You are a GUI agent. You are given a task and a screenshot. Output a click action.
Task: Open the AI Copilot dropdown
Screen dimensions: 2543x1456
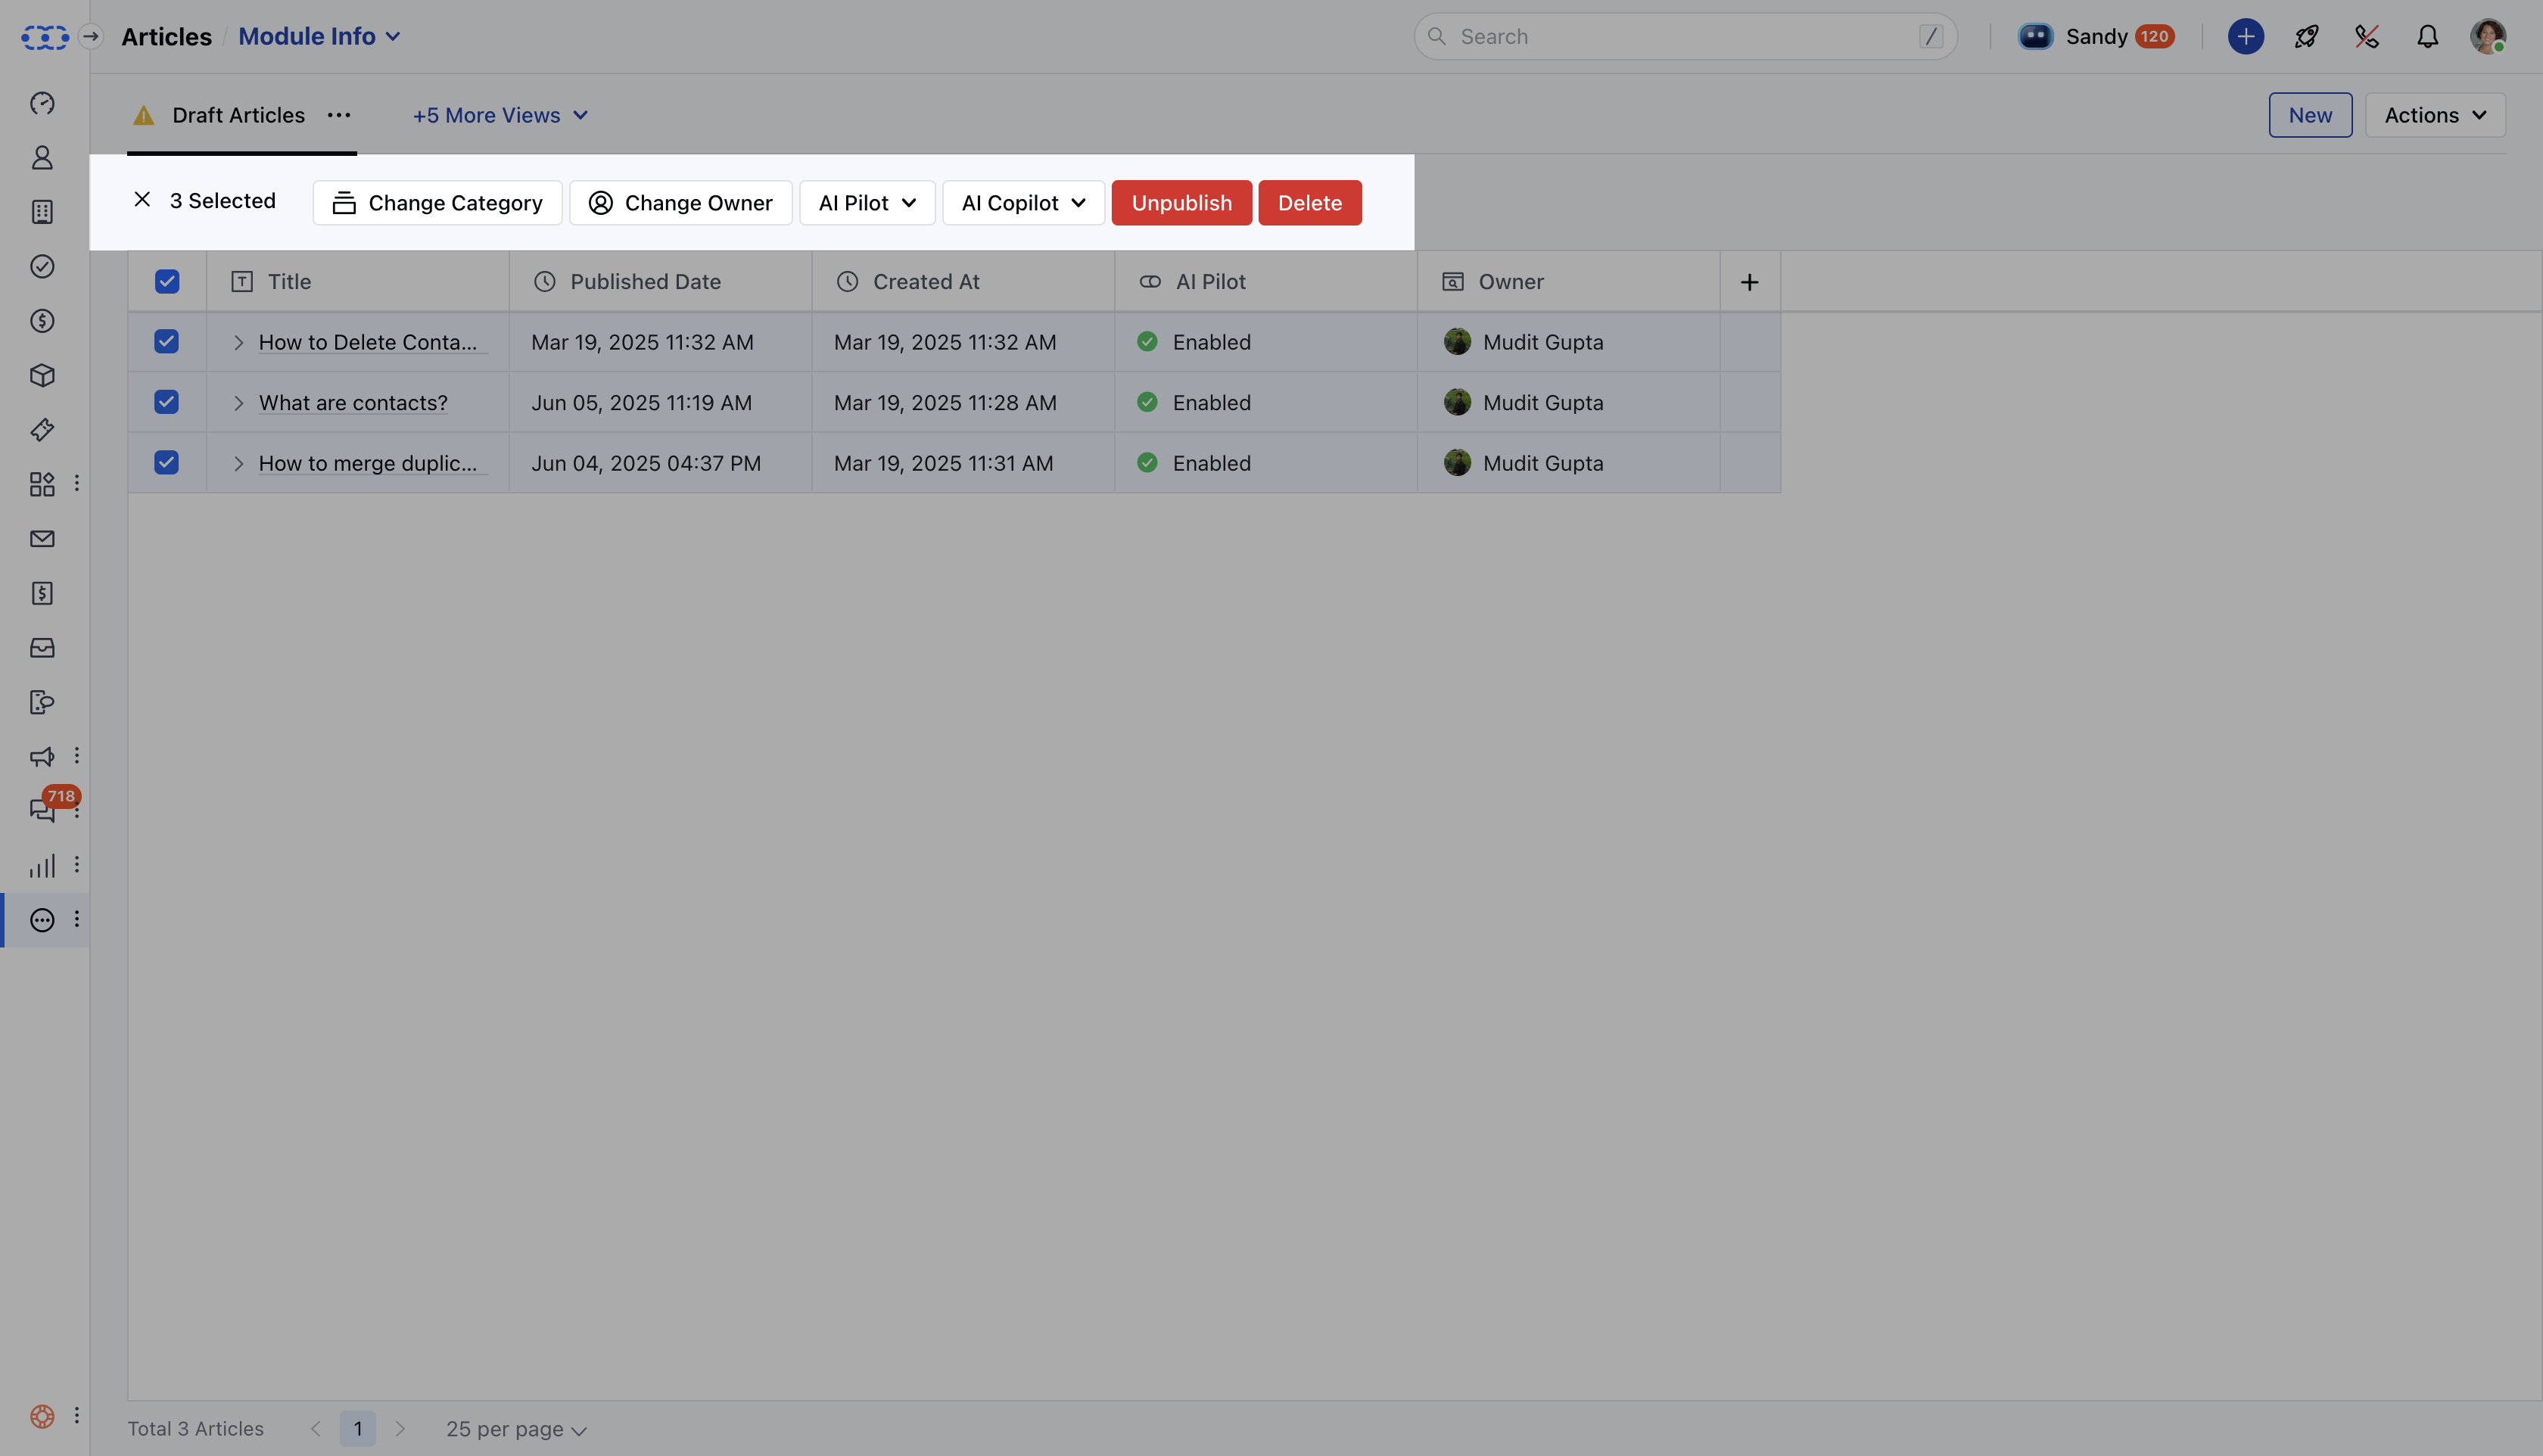pyautogui.click(x=1023, y=203)
